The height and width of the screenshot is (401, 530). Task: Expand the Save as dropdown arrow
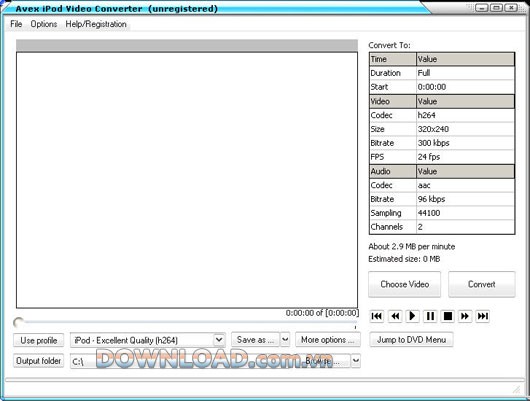[x=285, y=339]
